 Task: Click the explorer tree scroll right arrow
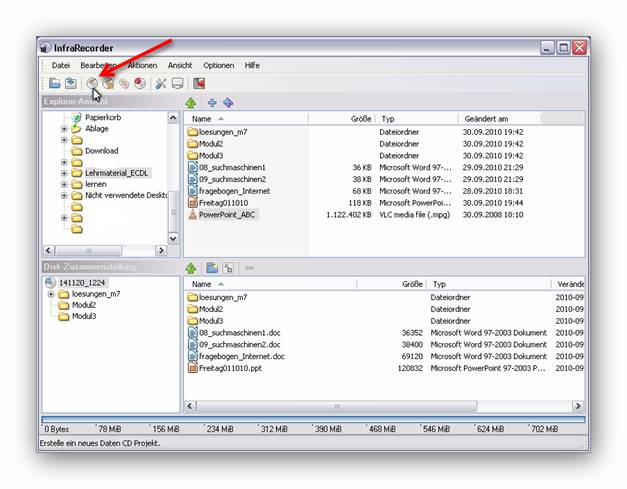pos(161,250)
